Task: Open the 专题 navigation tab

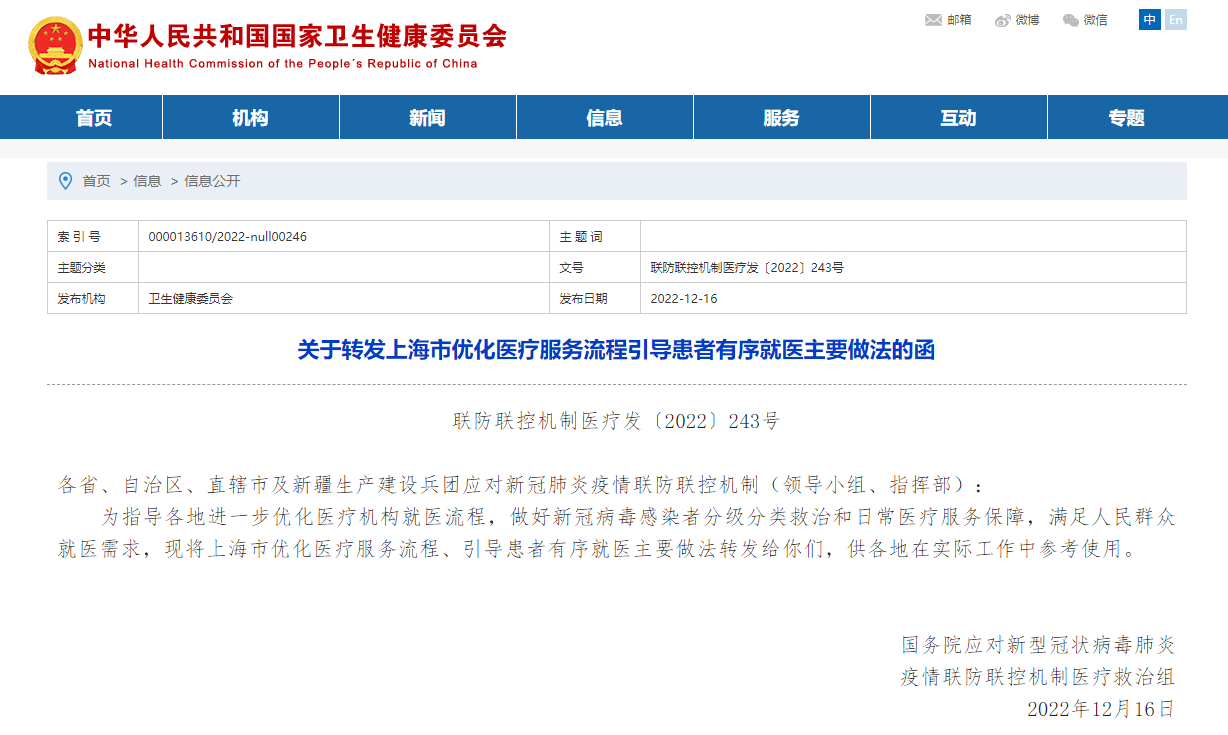Action: 1126,118
